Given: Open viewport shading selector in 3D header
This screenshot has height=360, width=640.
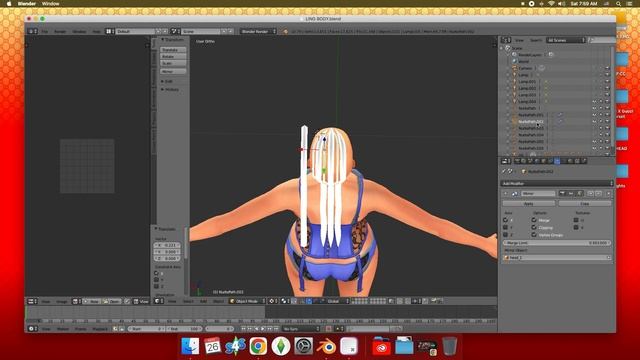Looking at the screenshot, I should click(x=273, y=301).
